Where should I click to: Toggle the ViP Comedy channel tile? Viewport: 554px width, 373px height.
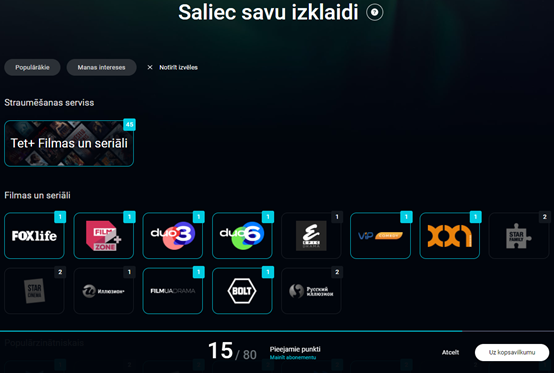[x=380, y=236]
